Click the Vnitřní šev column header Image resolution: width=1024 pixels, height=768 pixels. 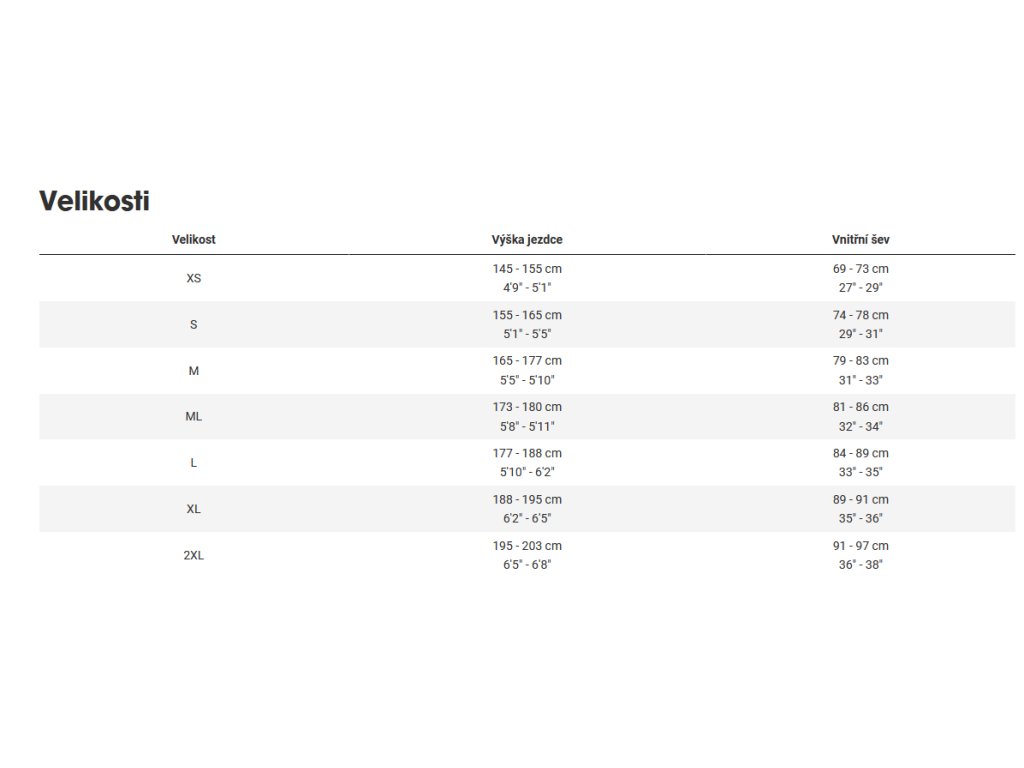pos(860,240)
